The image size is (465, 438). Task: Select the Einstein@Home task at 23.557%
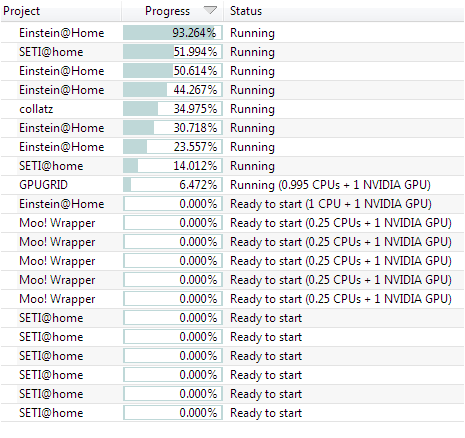click(232, 147)
